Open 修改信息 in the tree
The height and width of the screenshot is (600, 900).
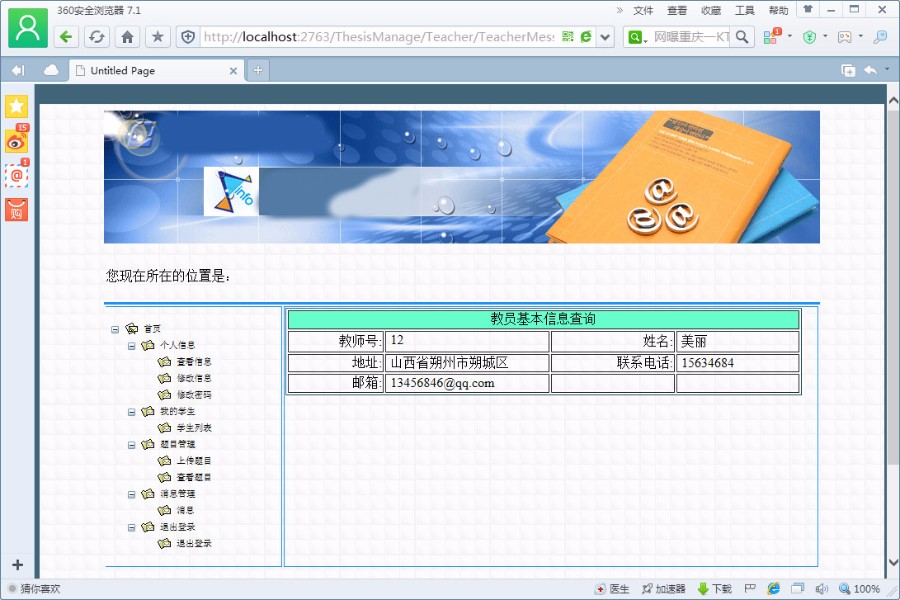193,378
